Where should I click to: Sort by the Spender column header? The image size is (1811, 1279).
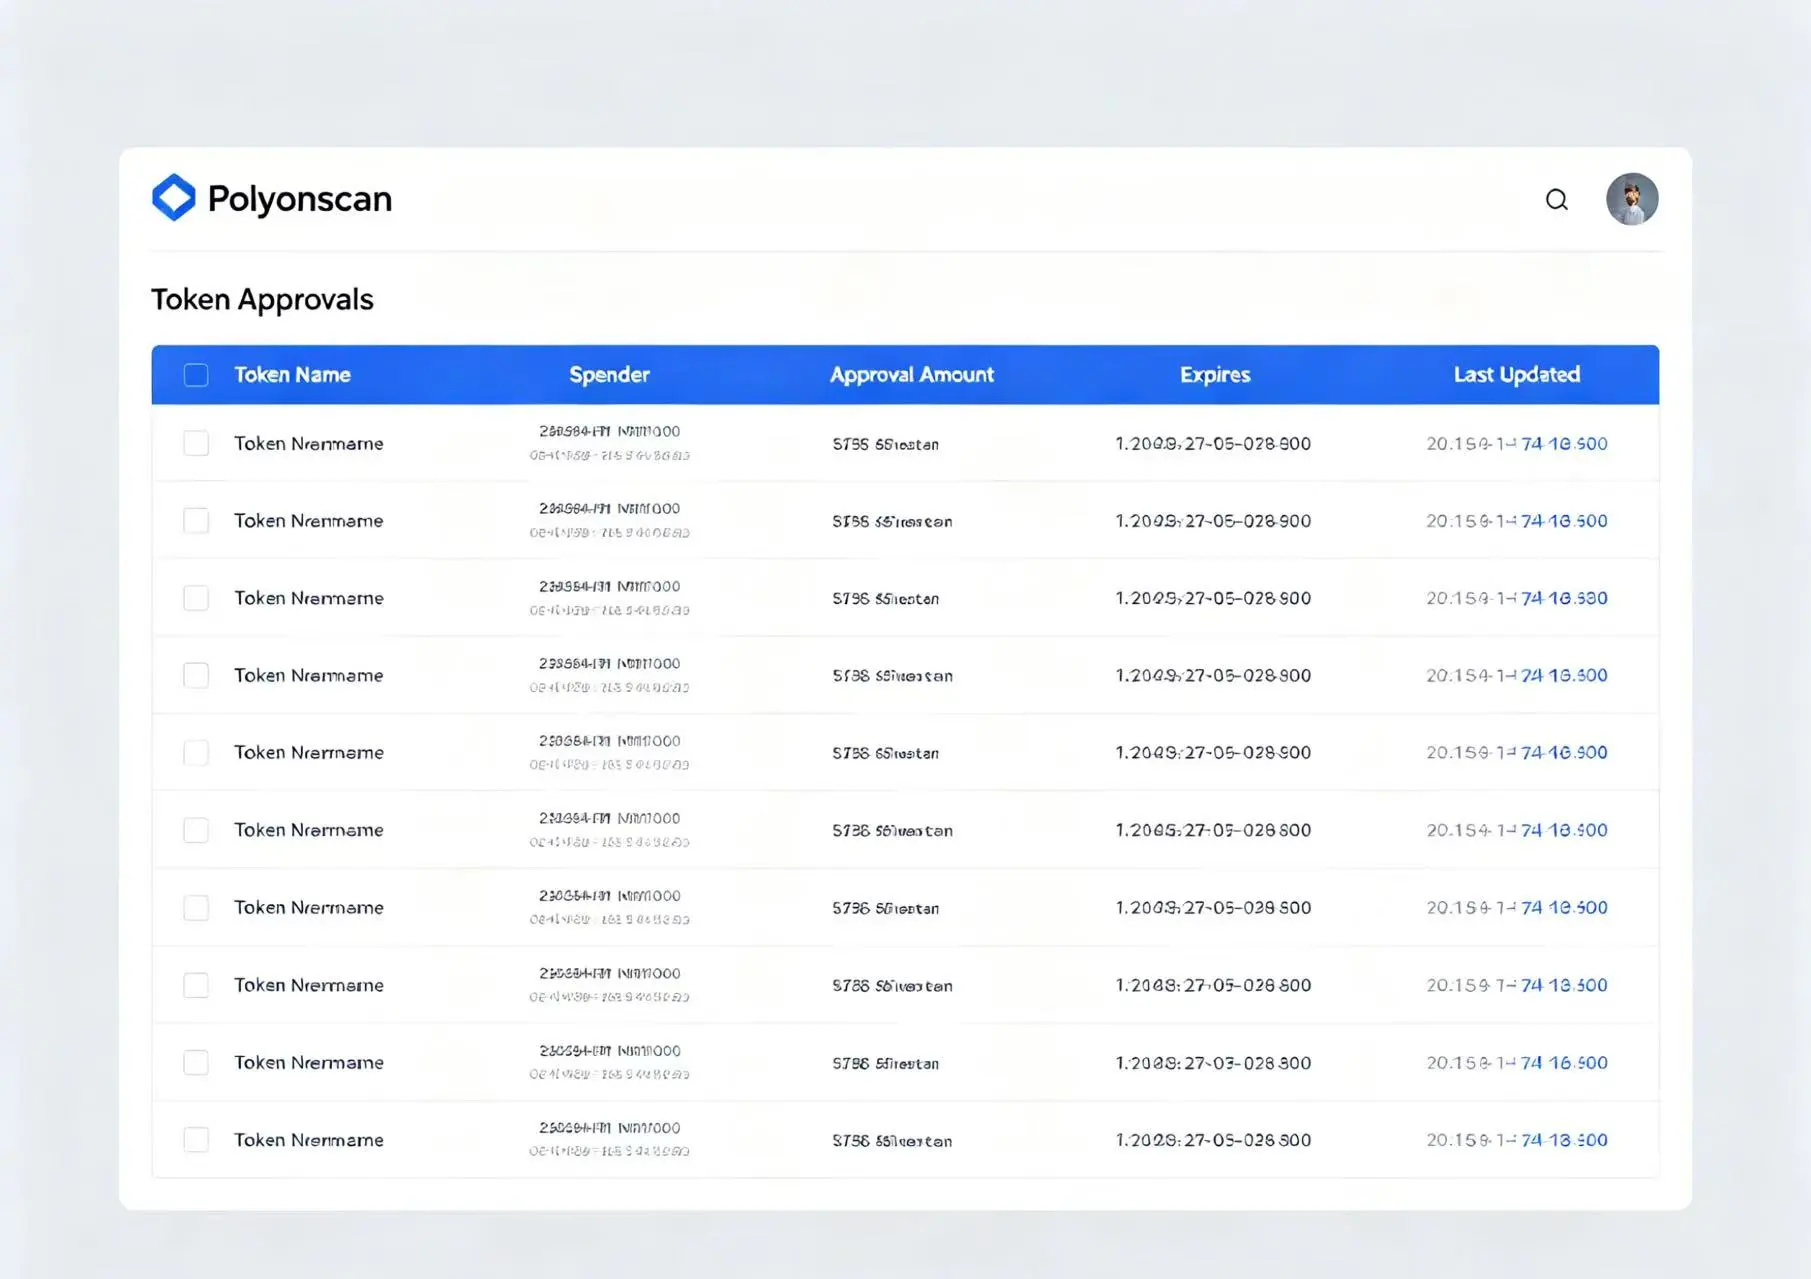tap(609, 375)
